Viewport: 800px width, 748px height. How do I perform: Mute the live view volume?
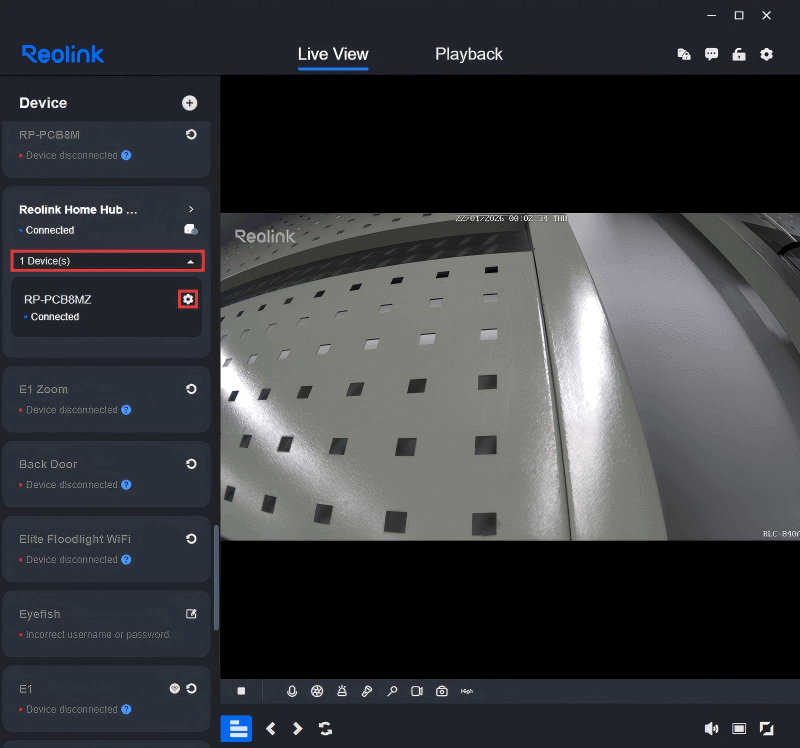coord(711,729)
